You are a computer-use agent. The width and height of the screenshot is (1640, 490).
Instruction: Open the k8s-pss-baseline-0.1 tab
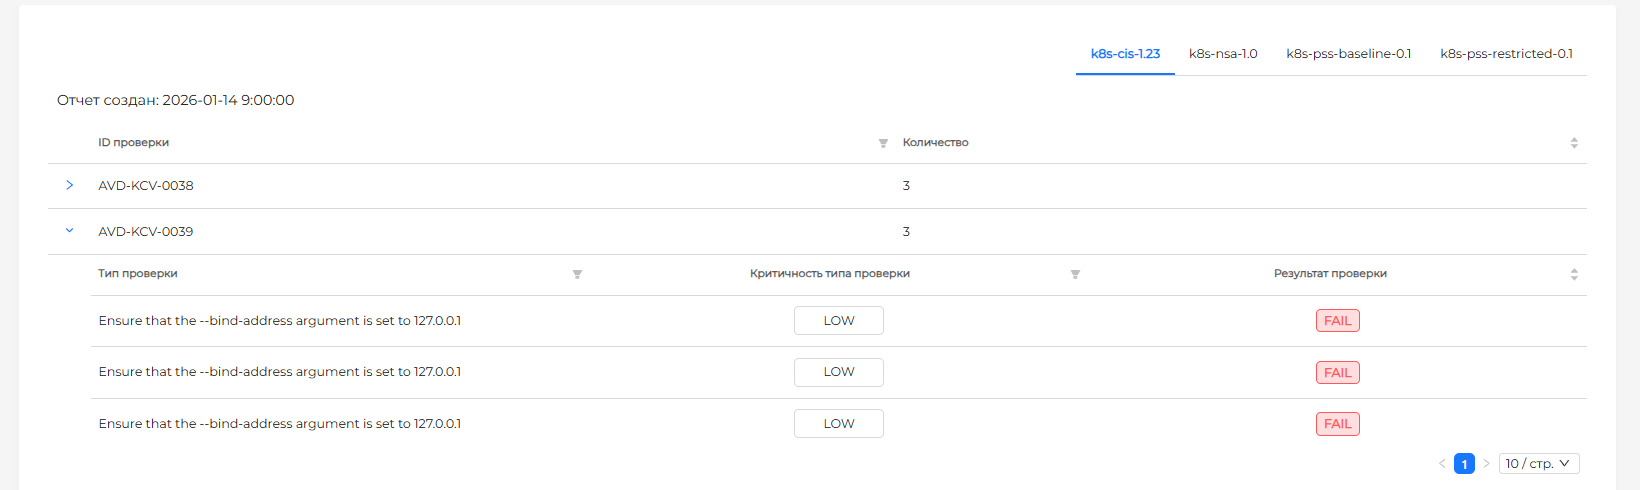(1348, 54)
